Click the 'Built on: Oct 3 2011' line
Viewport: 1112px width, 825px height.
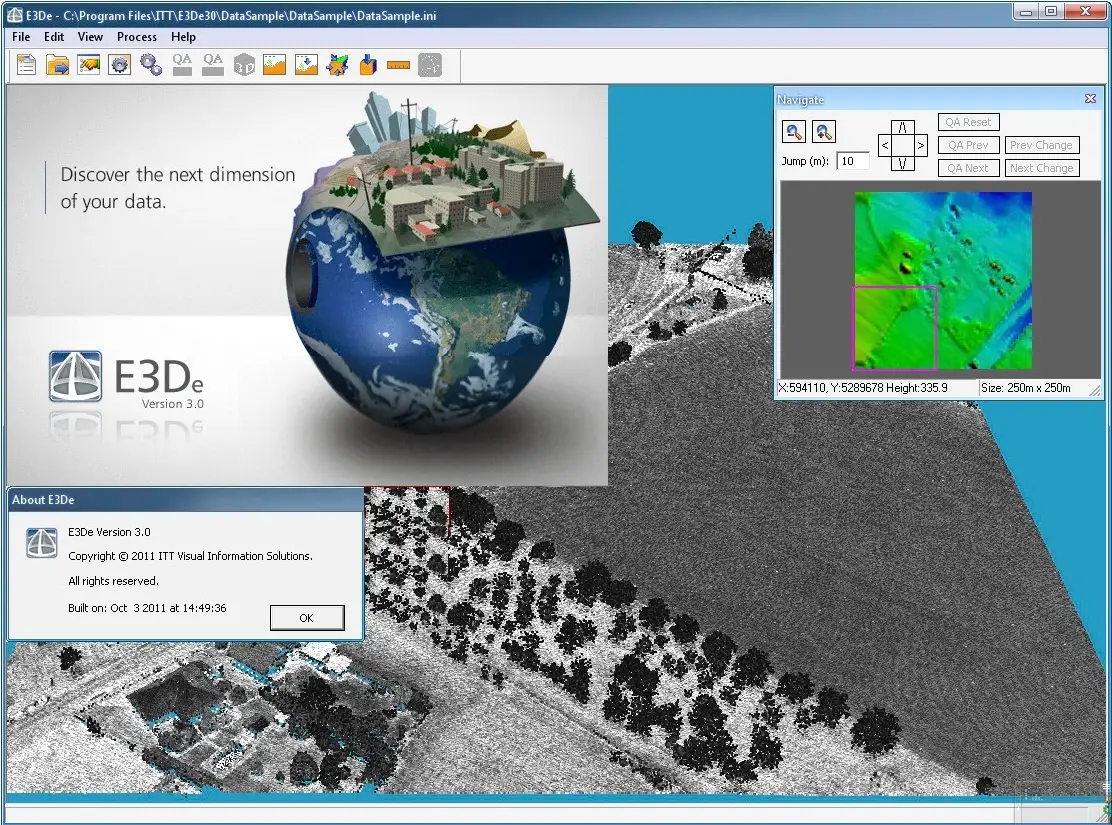[147, 608]
